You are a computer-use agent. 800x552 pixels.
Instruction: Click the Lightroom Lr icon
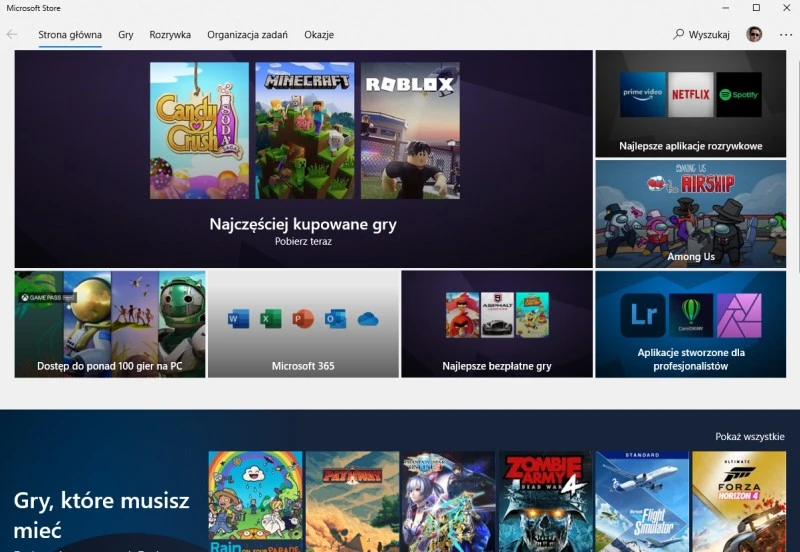pyautogui.click(x=643, y=315)
